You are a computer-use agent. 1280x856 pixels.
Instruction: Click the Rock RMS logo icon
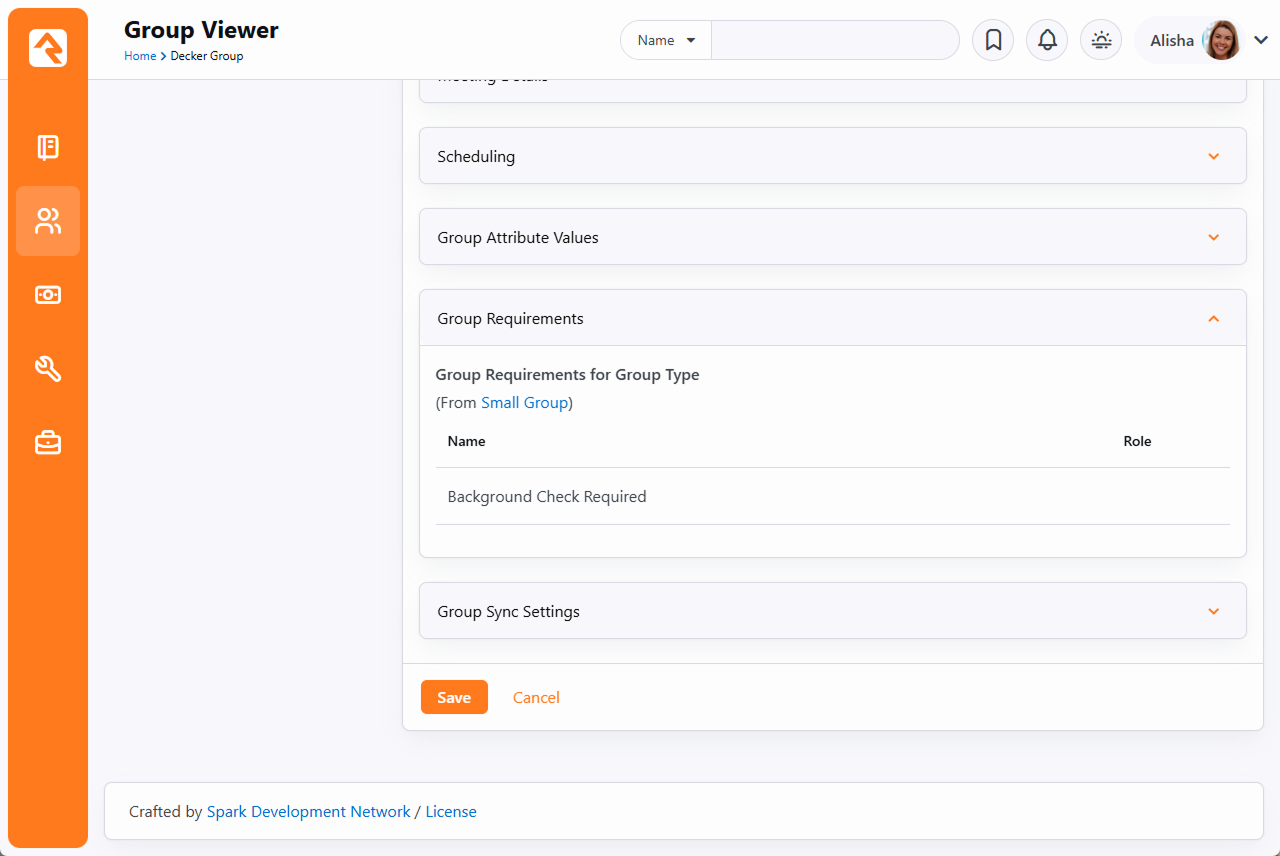click(x=48, y=48)
